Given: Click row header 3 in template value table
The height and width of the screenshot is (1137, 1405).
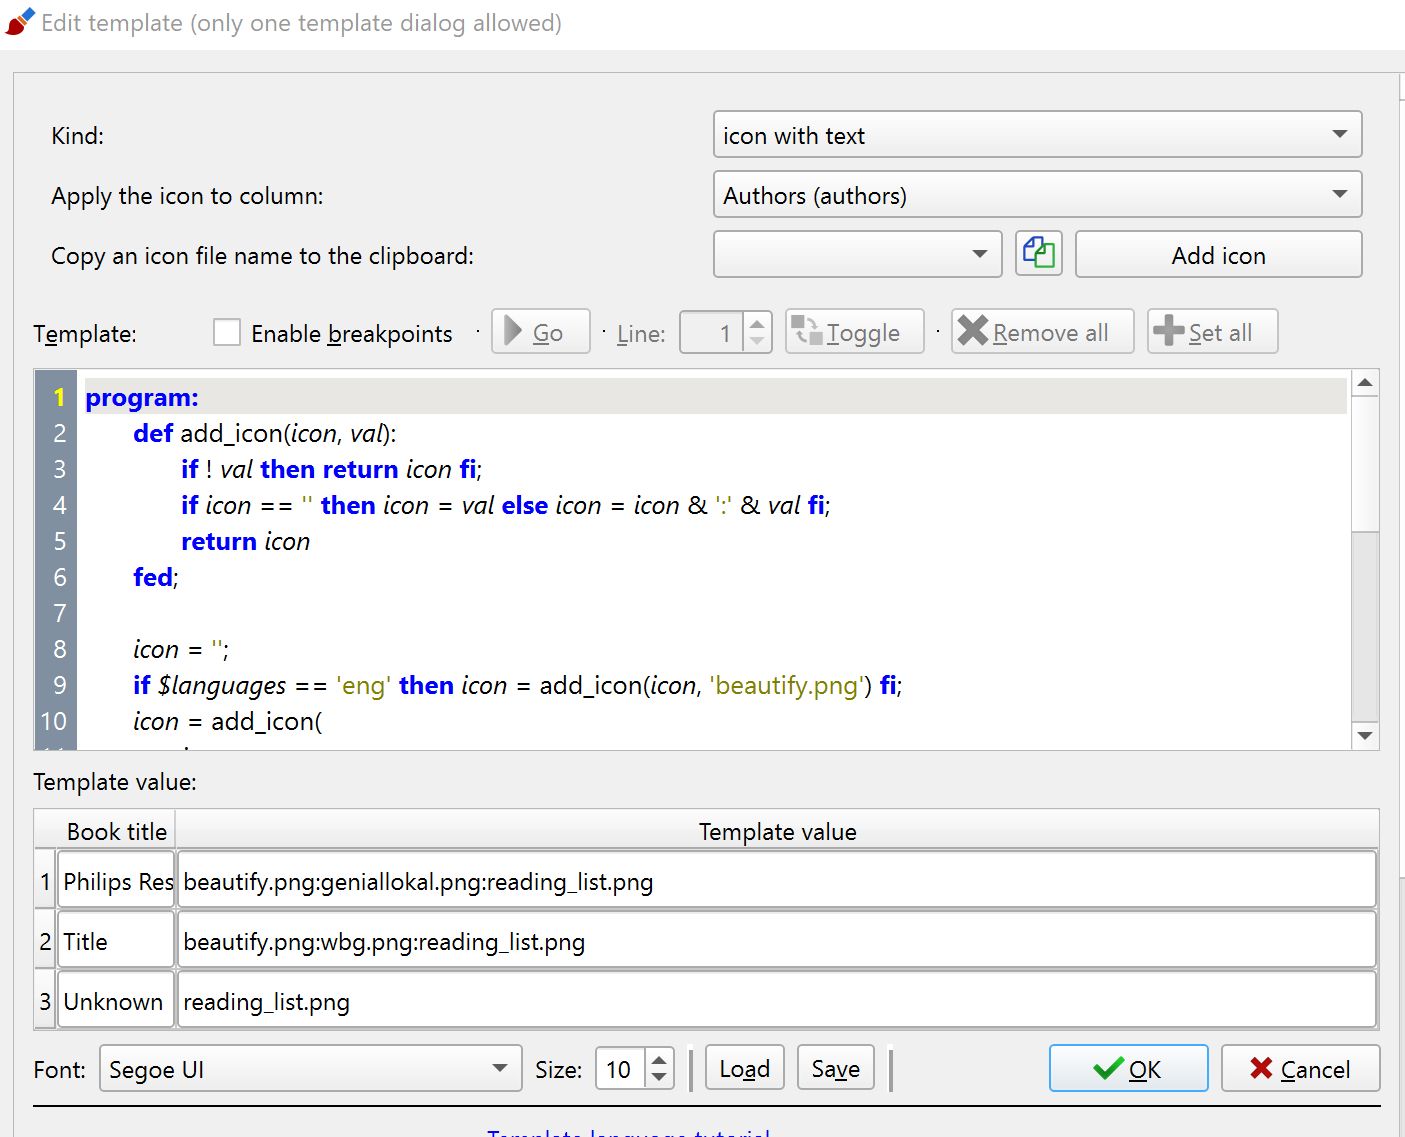Looking at the screenshot, I should click(x=45, y=1001).
